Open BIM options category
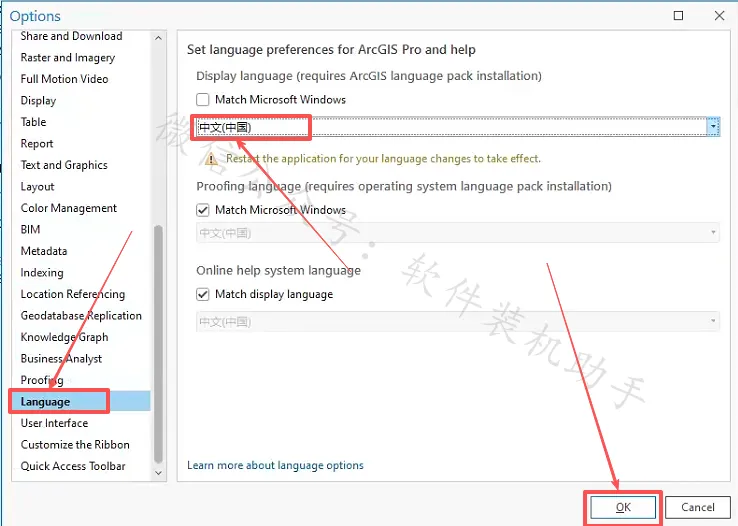738x526 pixels. [30, 230]
